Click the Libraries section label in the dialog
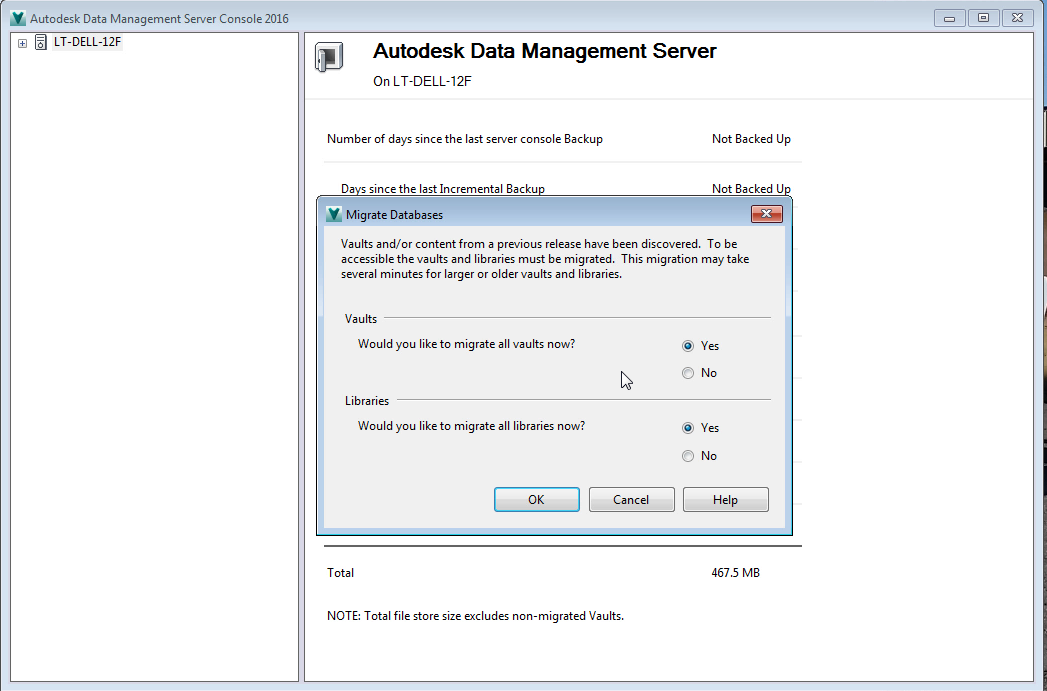1047x691 pixels. (x=367, y=401)
